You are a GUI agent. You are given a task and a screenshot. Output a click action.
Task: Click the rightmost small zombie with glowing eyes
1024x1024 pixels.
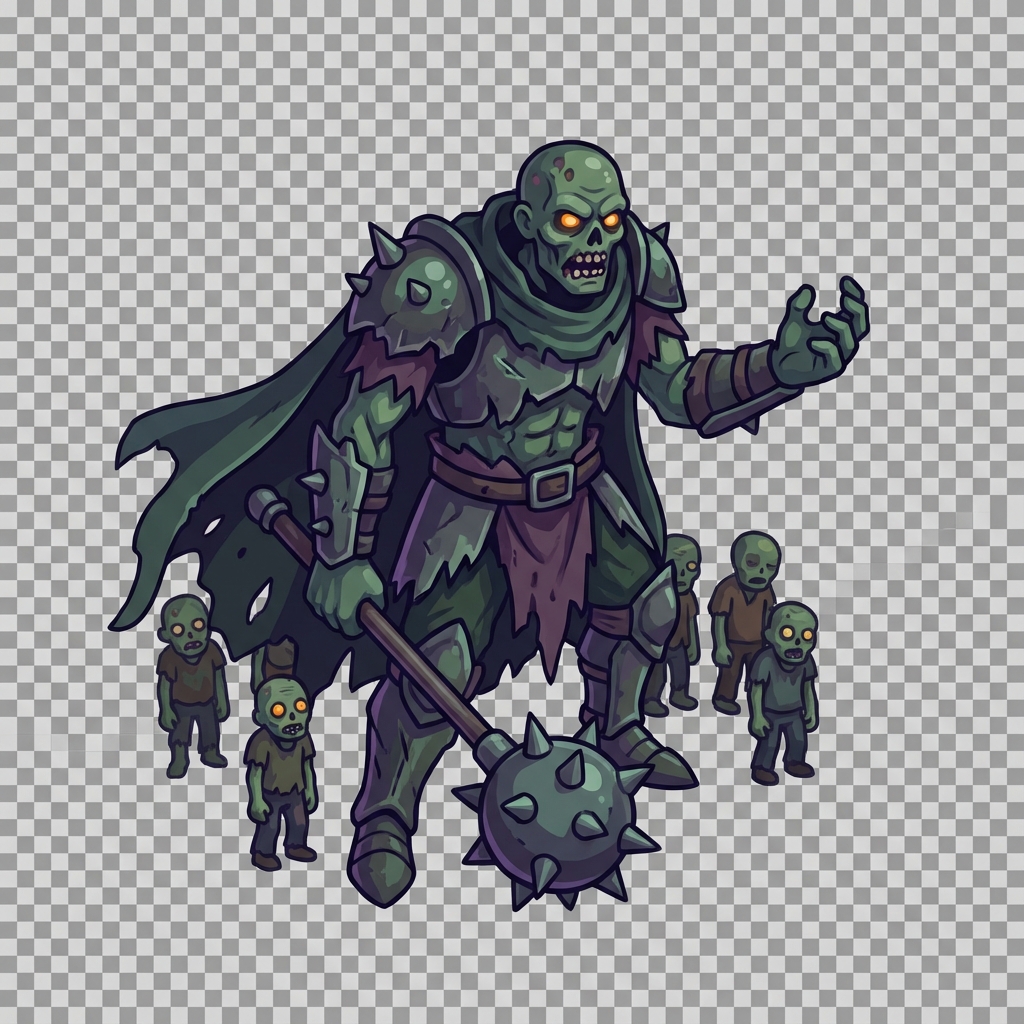[786, 690]
